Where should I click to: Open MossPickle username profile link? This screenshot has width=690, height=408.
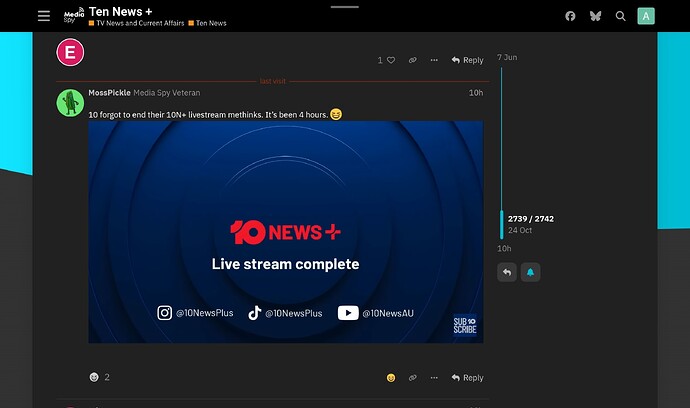coord(109,93)
